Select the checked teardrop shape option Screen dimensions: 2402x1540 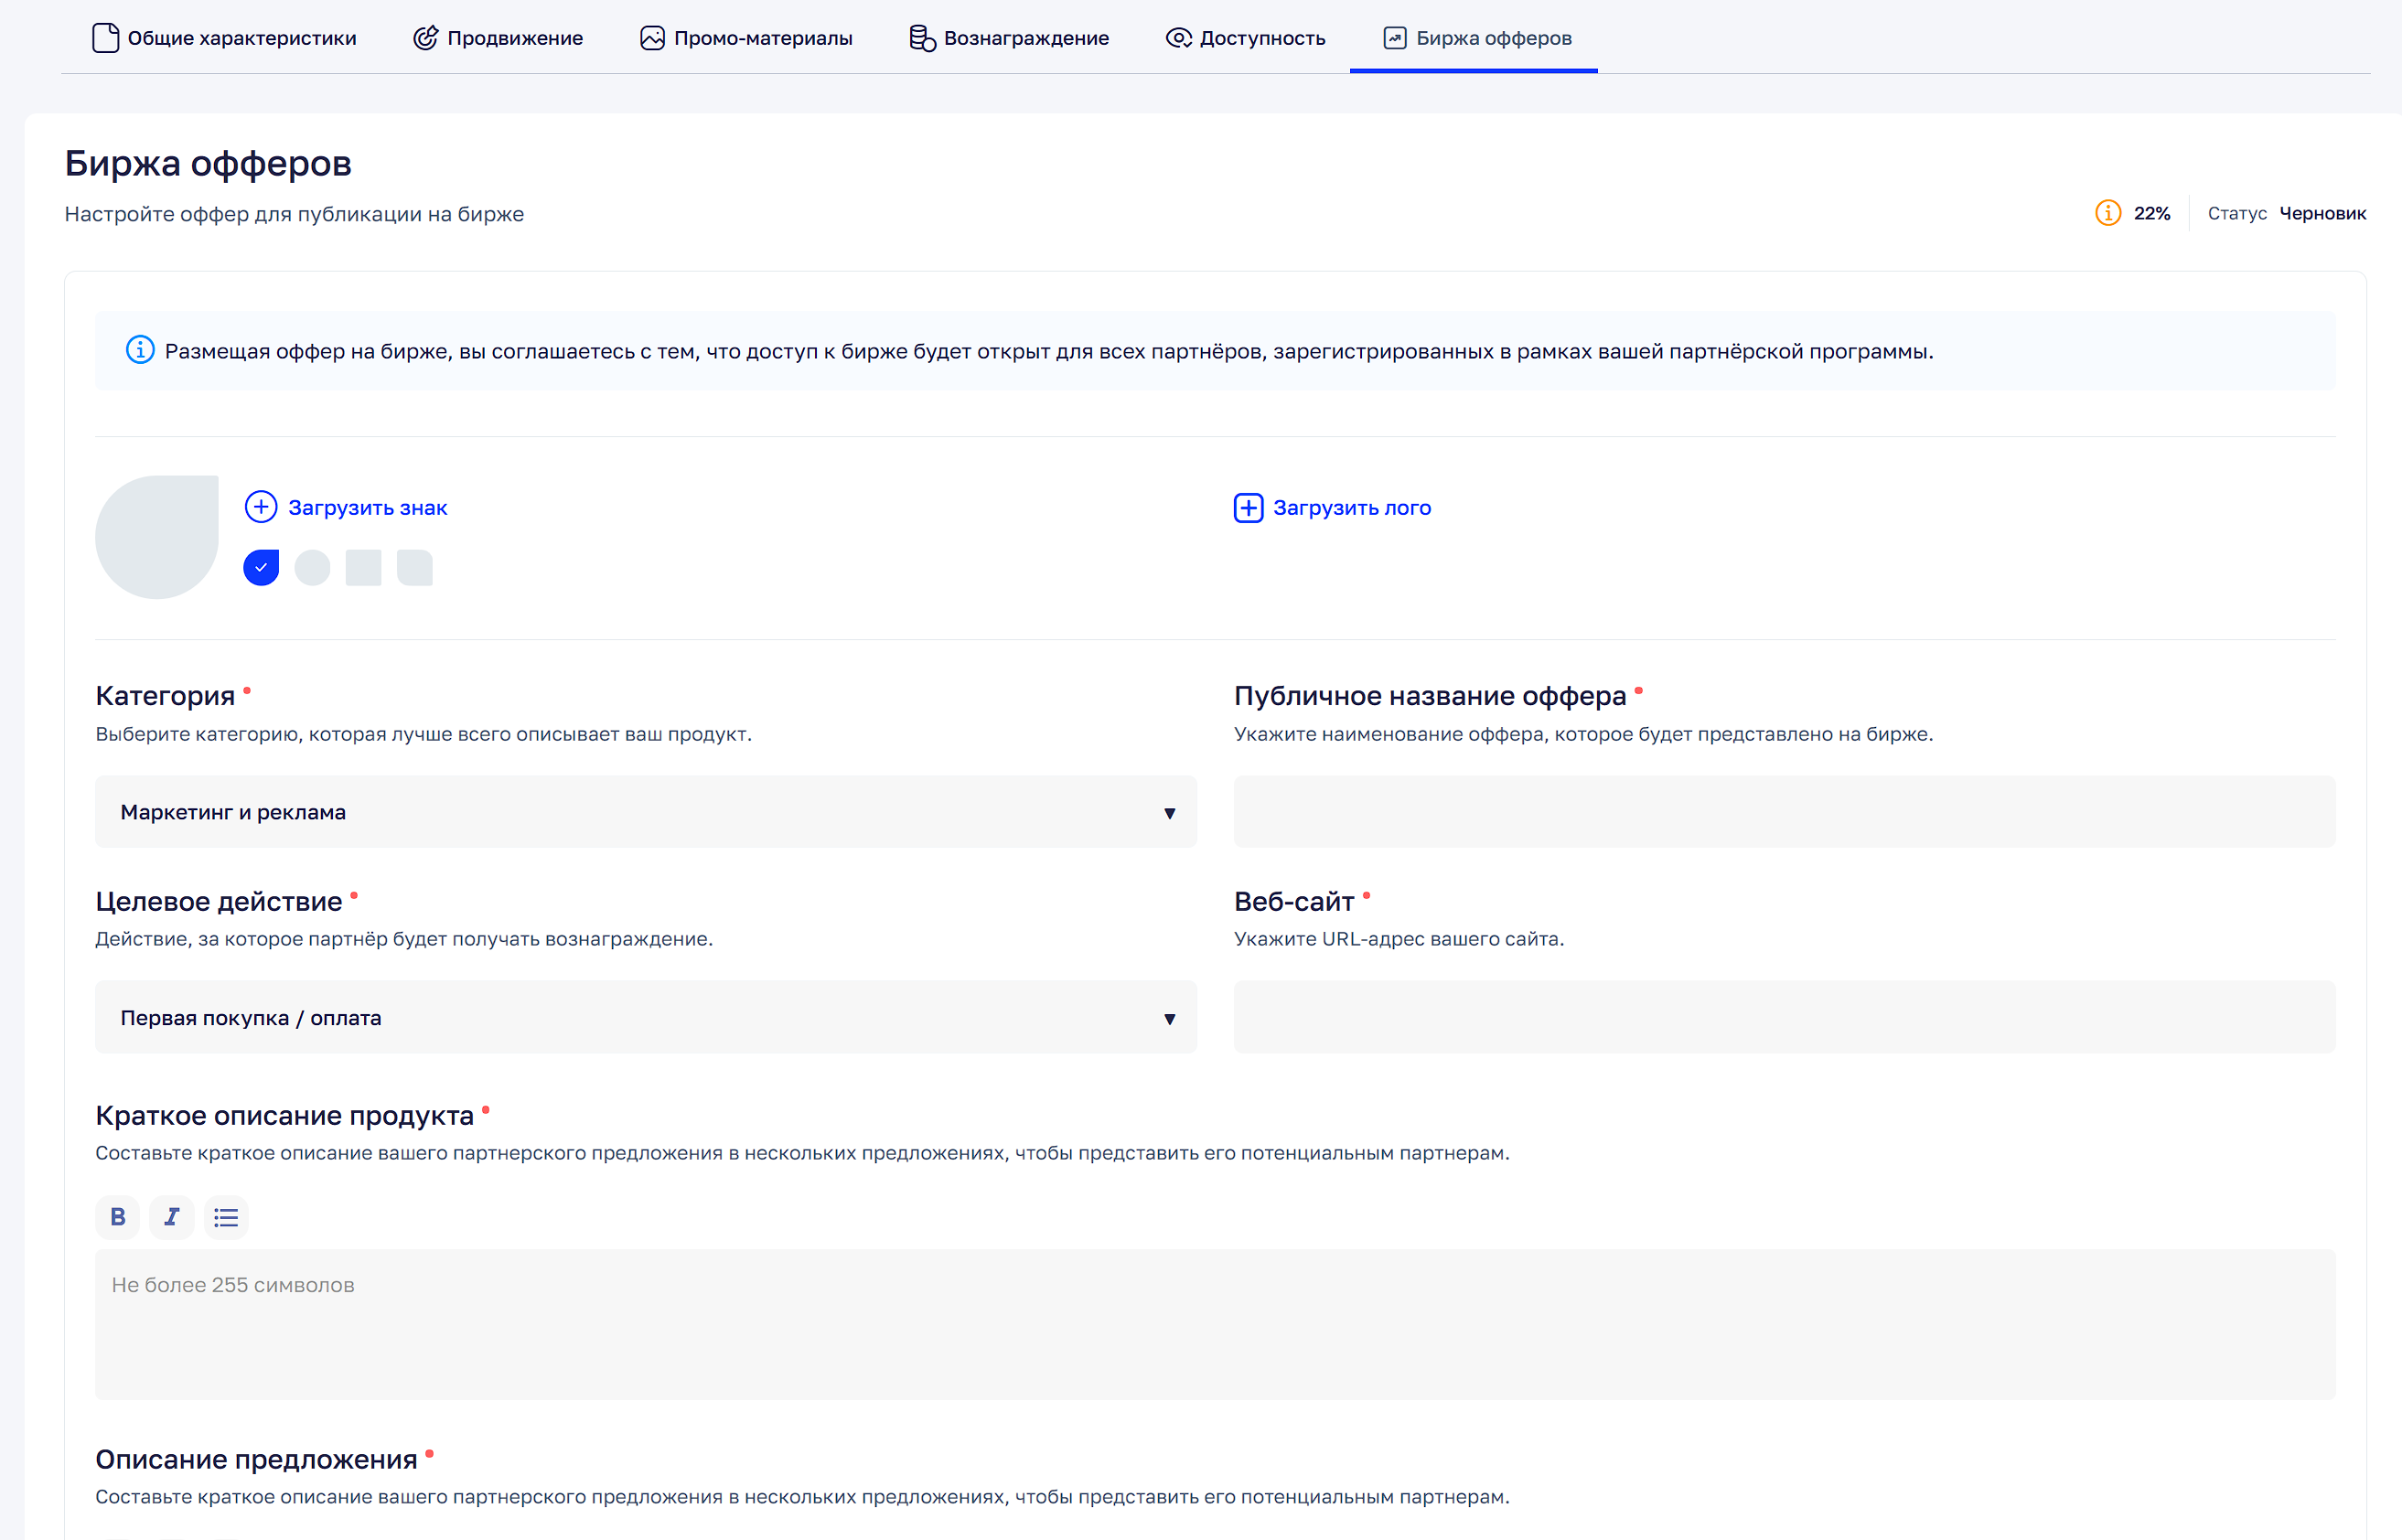261,567
